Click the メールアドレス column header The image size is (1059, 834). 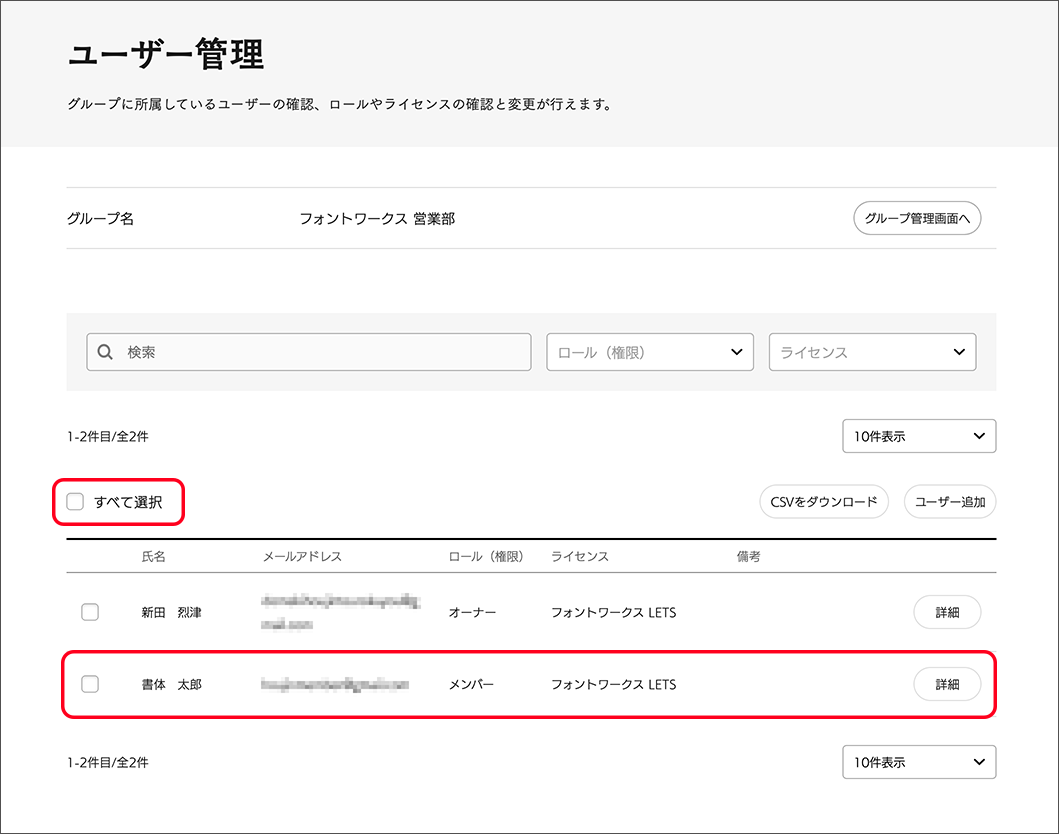pyautogui.click(x=302, y=556)
